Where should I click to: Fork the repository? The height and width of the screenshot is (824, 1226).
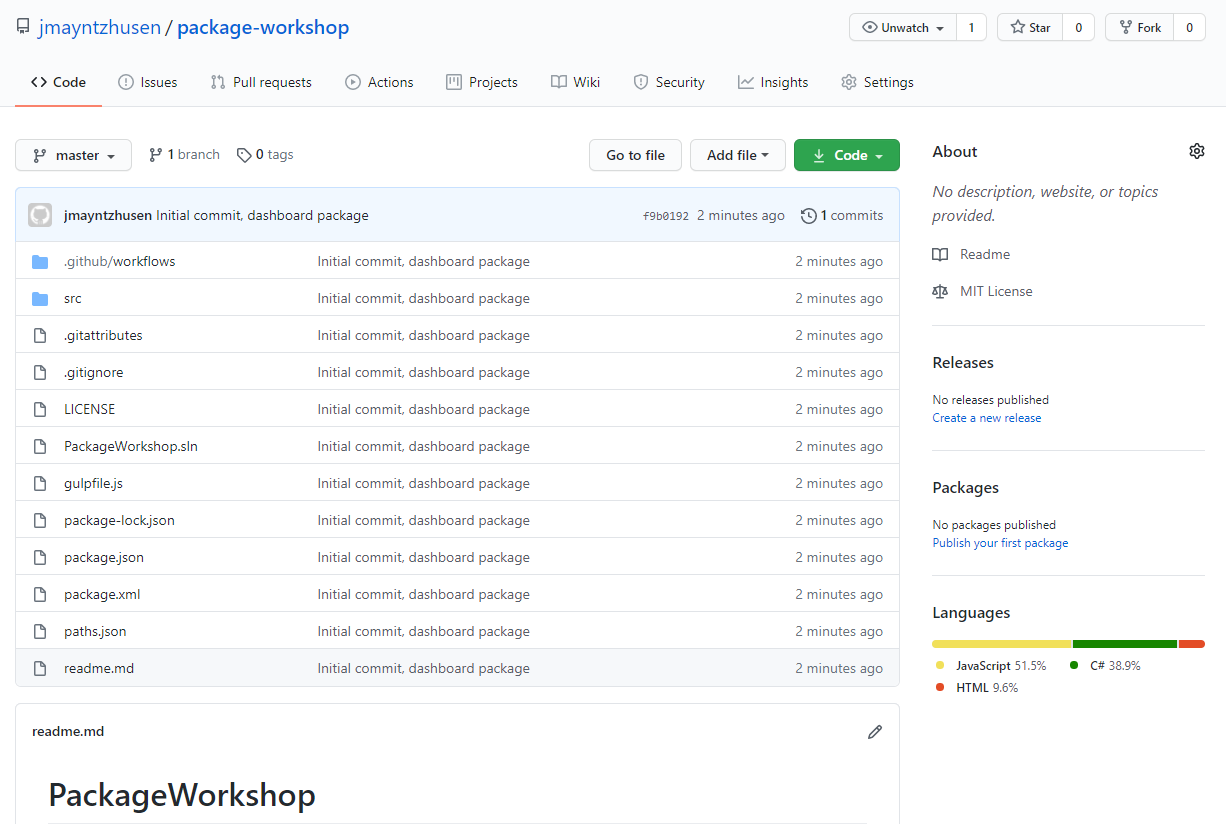[1140, 27]
